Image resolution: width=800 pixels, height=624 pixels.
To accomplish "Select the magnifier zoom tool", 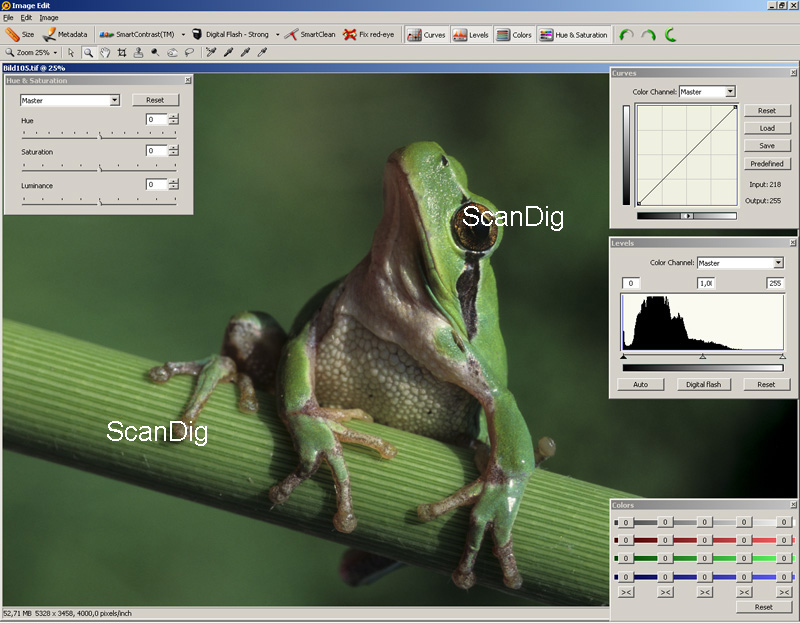I will click(x=88, y=53).
